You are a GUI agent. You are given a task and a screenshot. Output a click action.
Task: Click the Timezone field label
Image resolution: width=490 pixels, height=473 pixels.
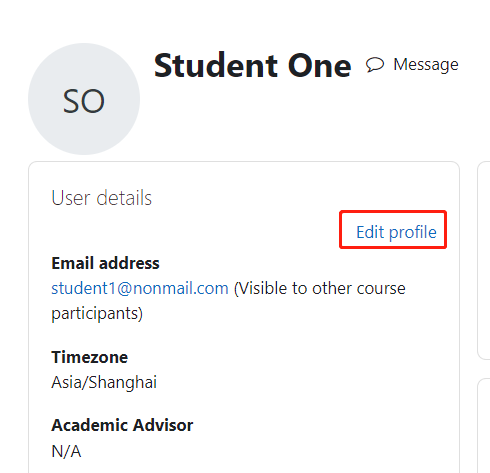pos(90,357)
